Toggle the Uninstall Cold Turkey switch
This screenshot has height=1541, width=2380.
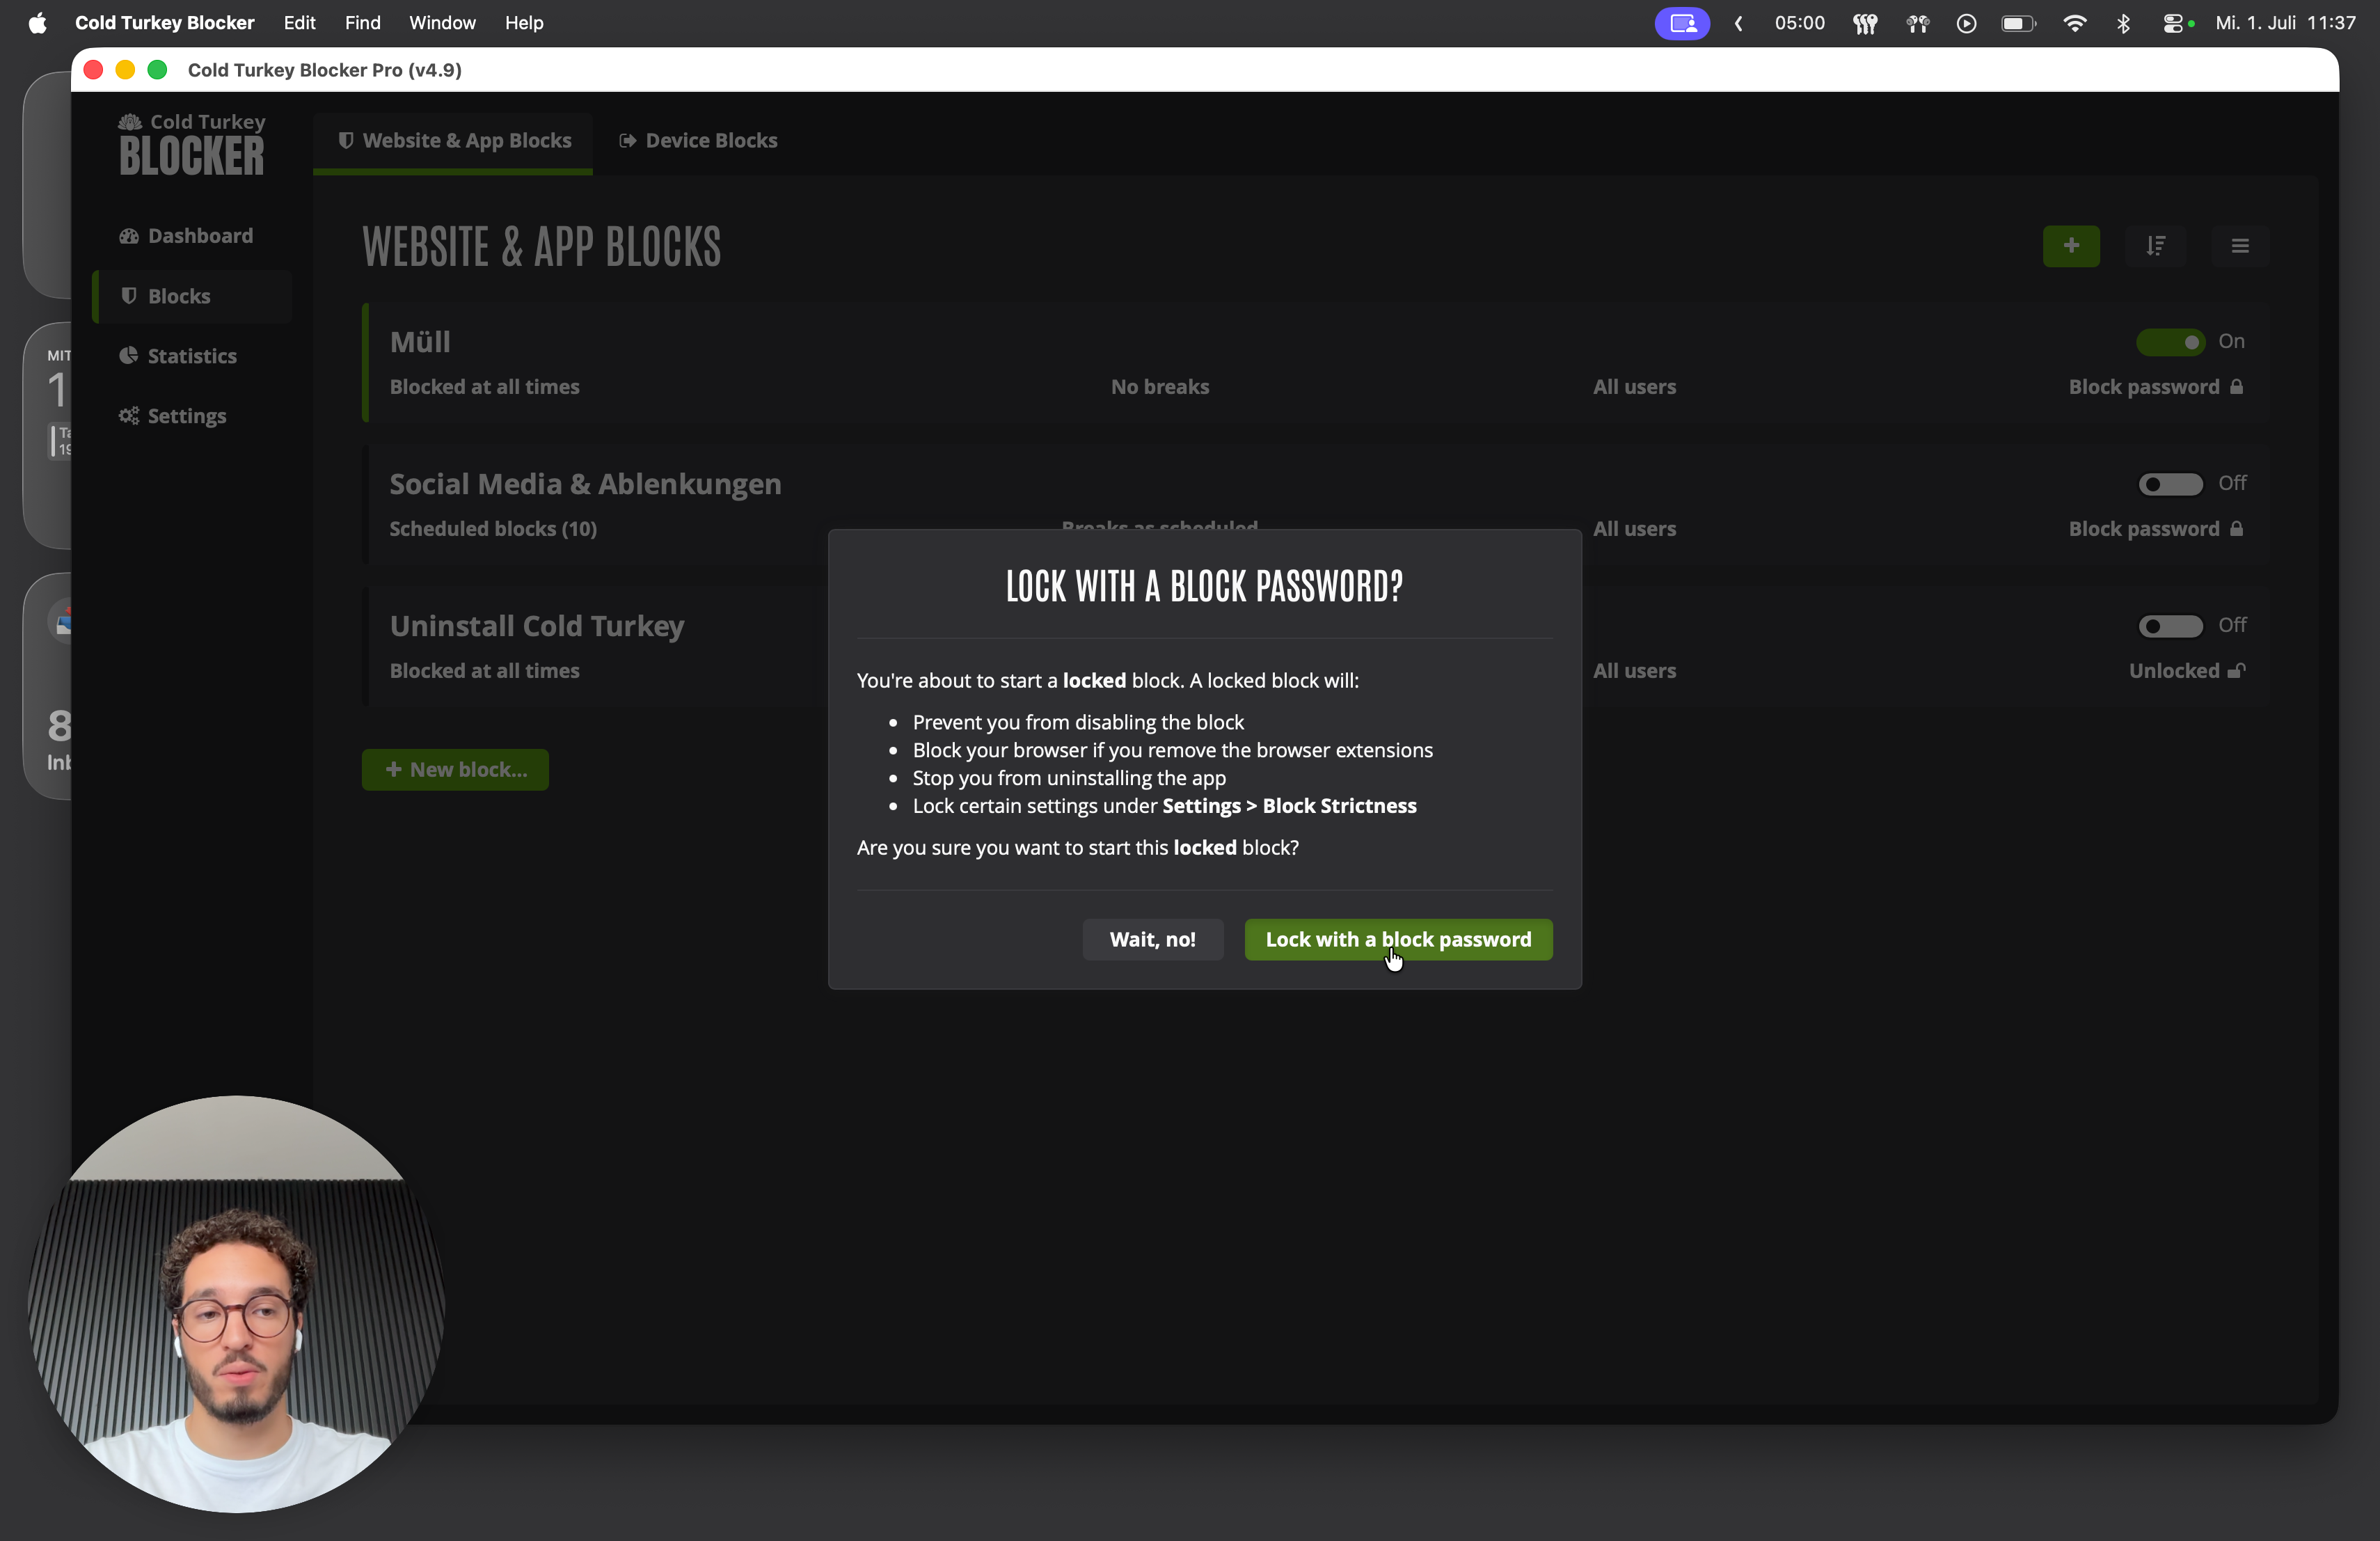[x=2170, y=626]
